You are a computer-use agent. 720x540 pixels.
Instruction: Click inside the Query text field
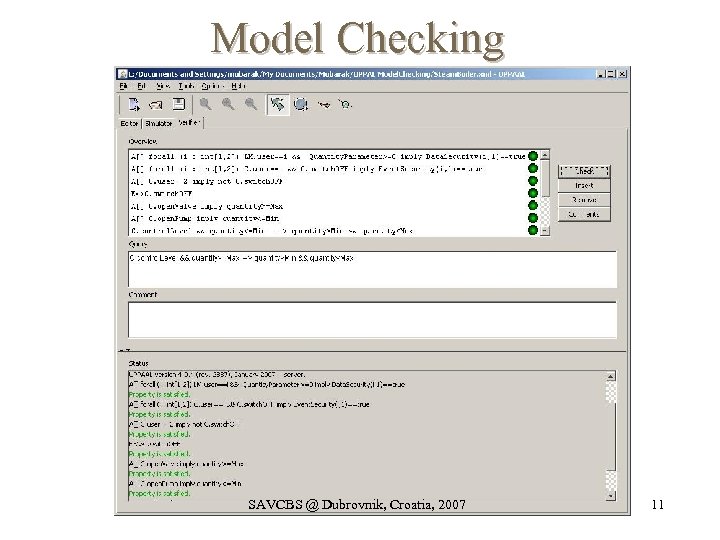pyautogui.click(x=372, y=270)
